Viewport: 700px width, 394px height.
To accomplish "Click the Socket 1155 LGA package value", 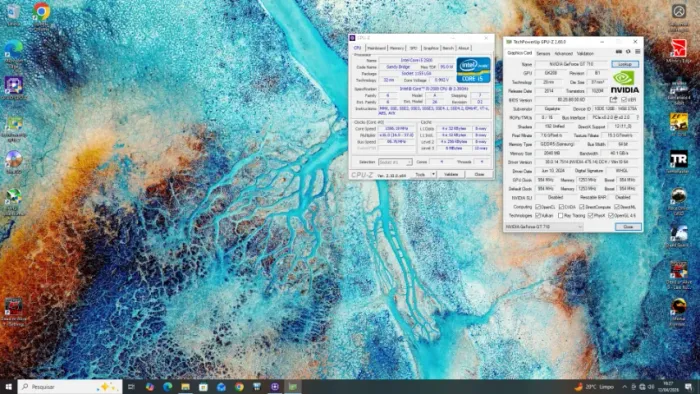I will (416, 74).
